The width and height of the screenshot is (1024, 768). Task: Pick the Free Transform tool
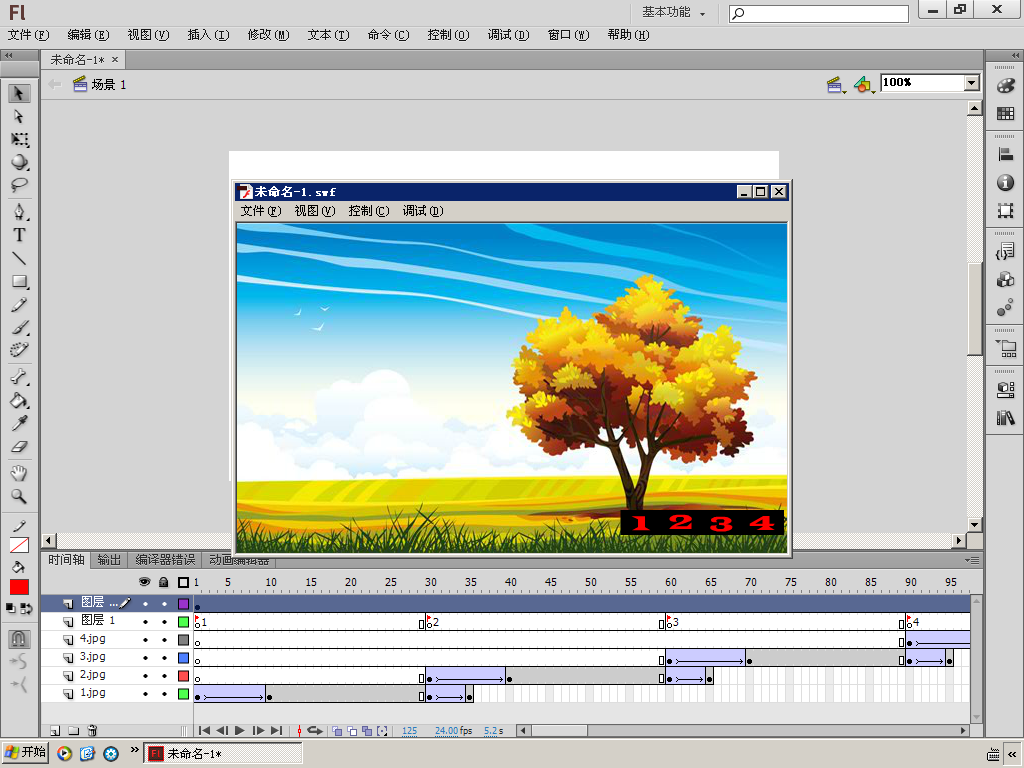coord(19,140)
